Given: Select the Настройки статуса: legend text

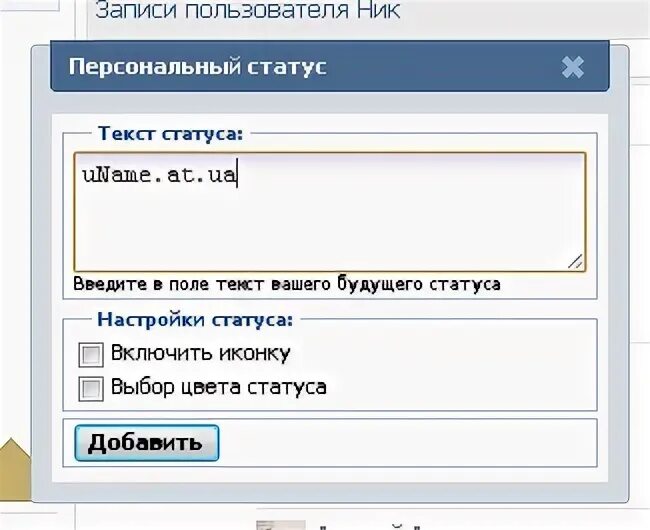Looking at the screenshot, I should 195,320.
